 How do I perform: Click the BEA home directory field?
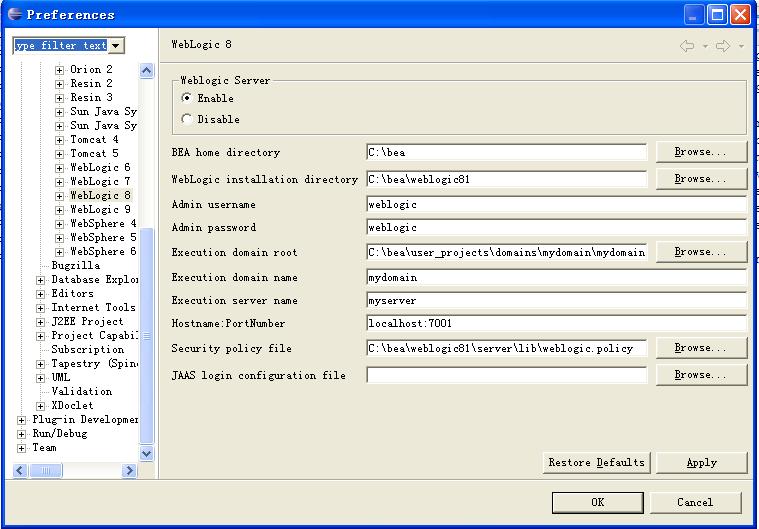click(x=506, y=152)
